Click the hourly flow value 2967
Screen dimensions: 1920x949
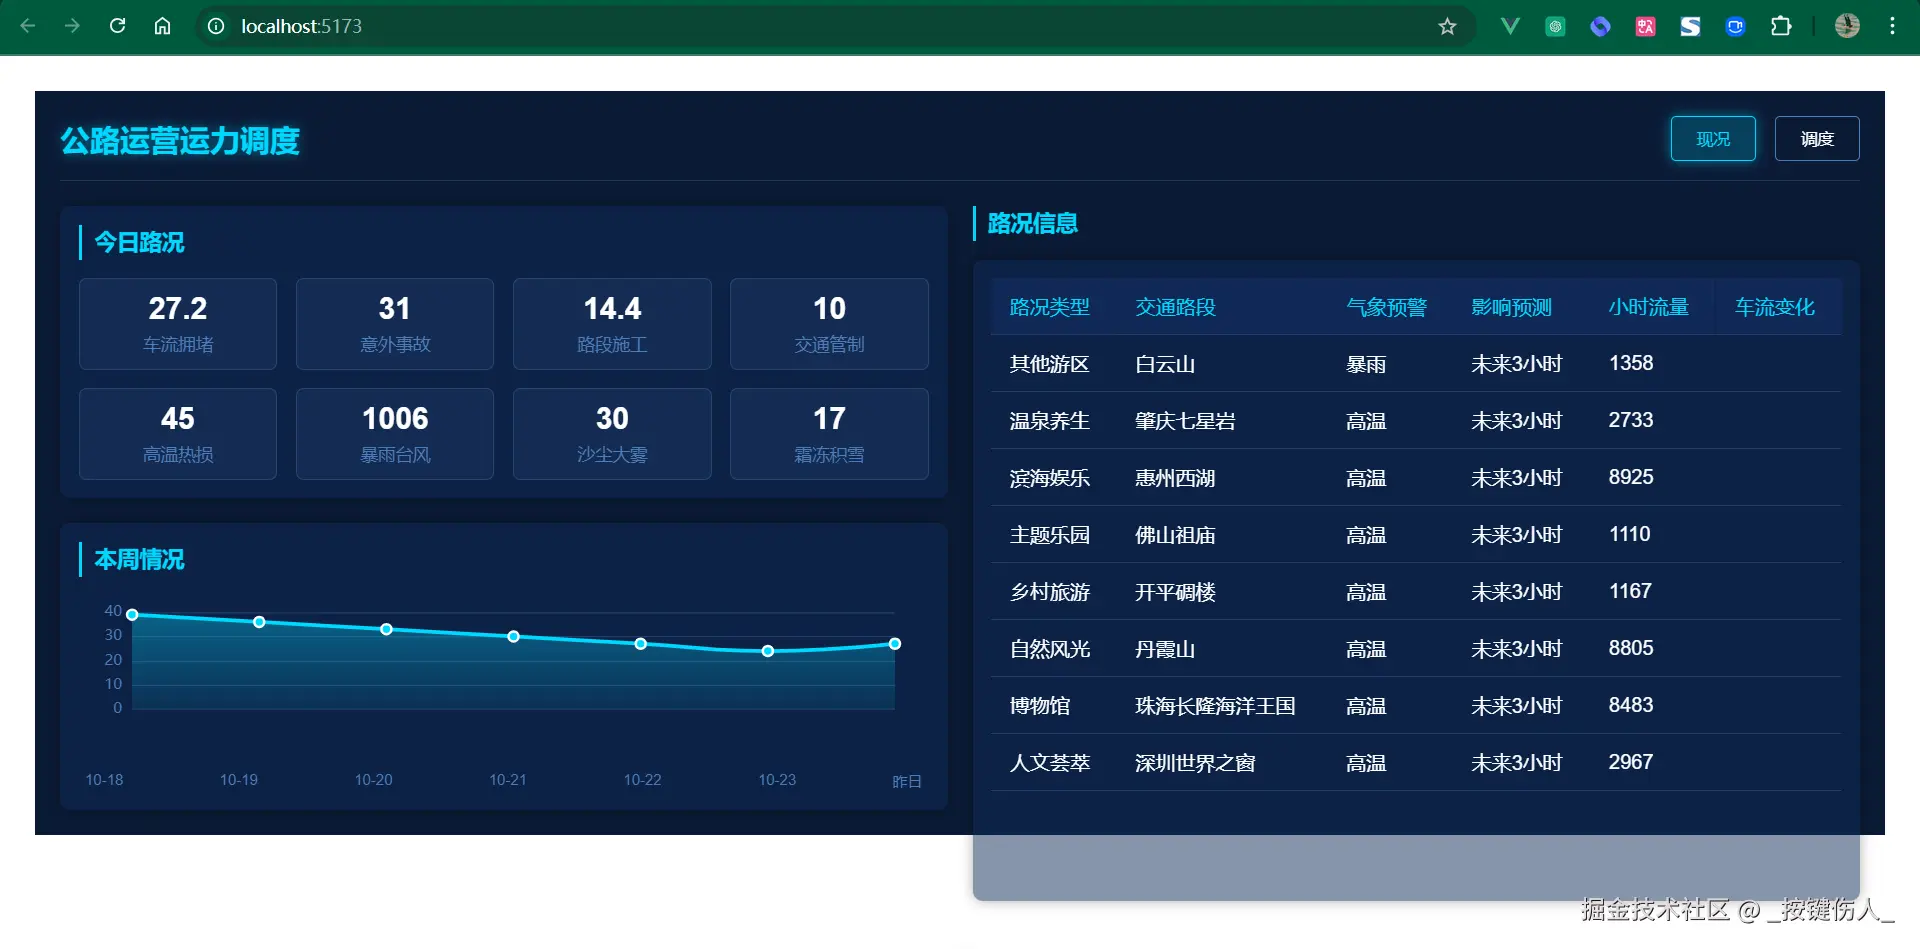coord(1631,762)
